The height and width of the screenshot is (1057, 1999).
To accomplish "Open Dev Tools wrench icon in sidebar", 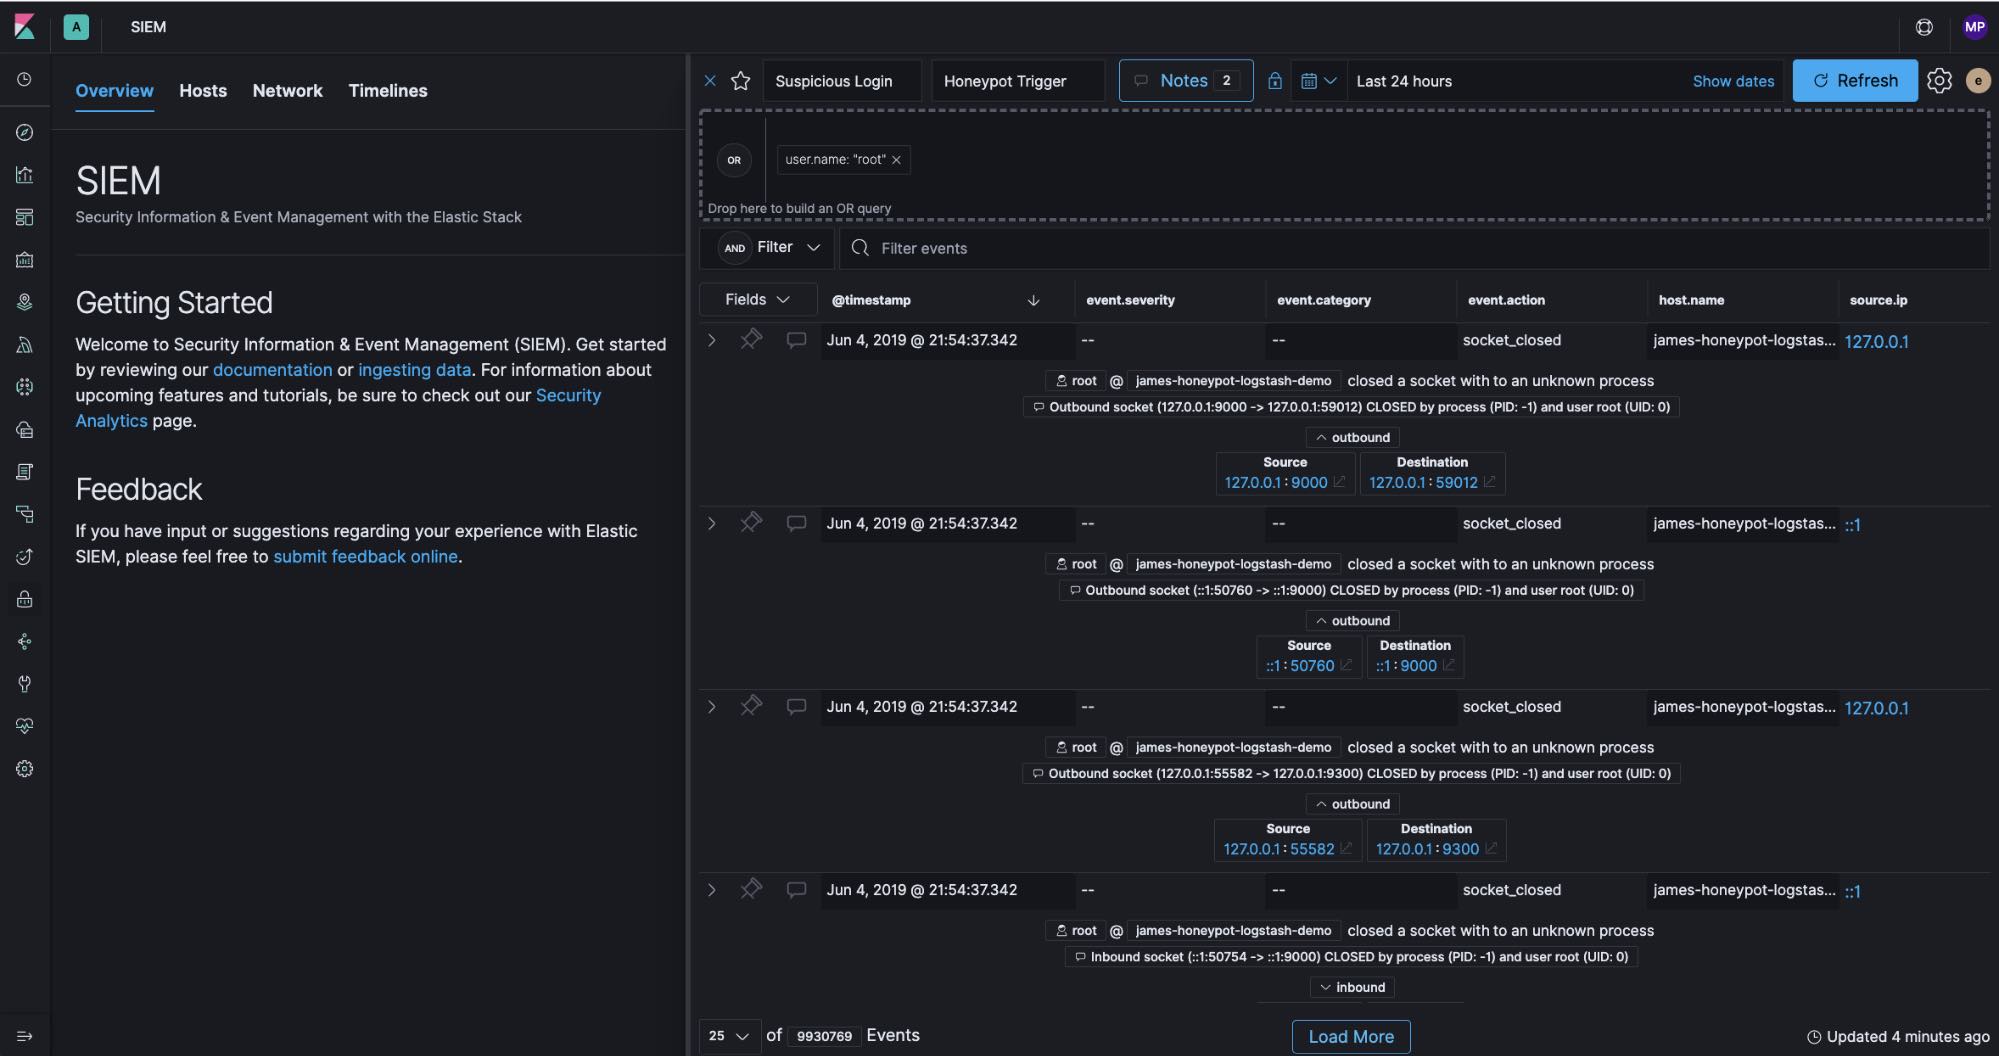I will [x=25, y=684].
